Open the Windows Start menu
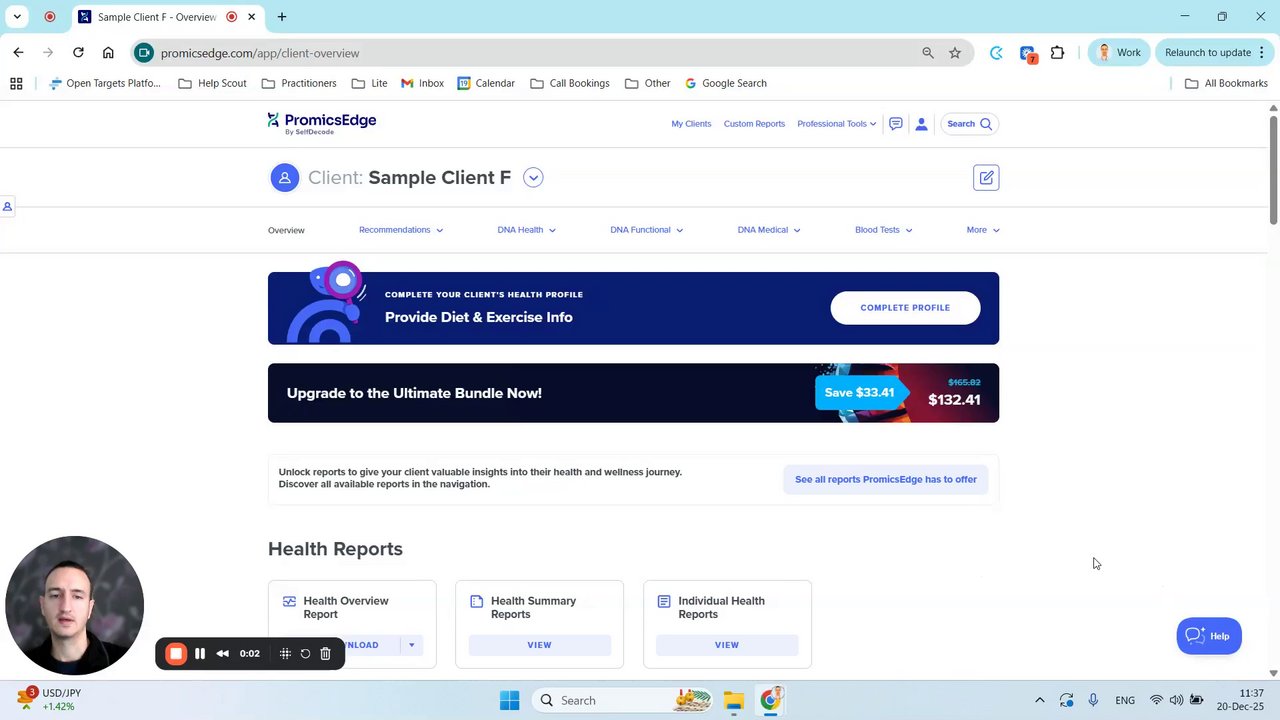The height and width of the screenshot is (720, 1280). click(509, 701)
